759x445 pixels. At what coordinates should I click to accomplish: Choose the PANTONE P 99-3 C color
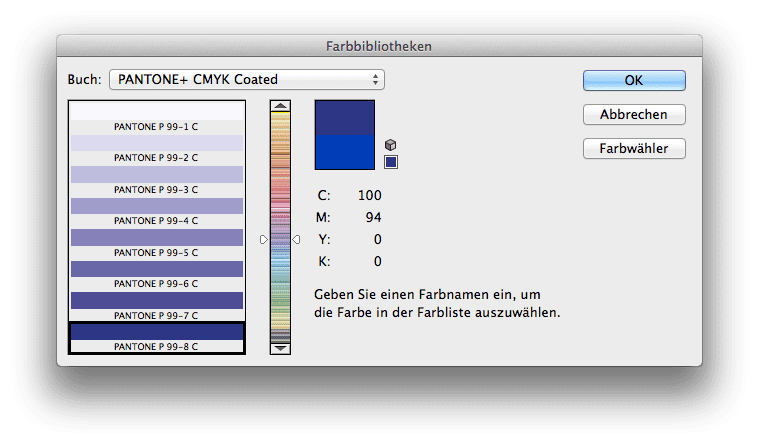pyautogui.click(x=157, y=181)
